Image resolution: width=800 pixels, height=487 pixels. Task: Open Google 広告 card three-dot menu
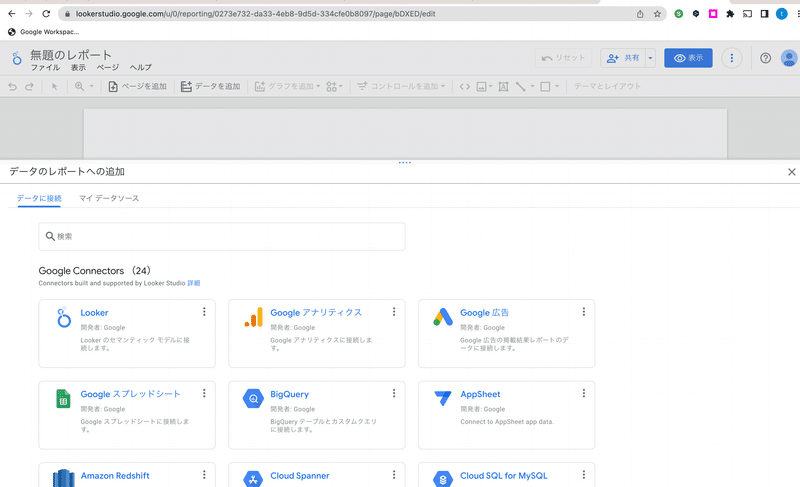[x=584, y=312]
